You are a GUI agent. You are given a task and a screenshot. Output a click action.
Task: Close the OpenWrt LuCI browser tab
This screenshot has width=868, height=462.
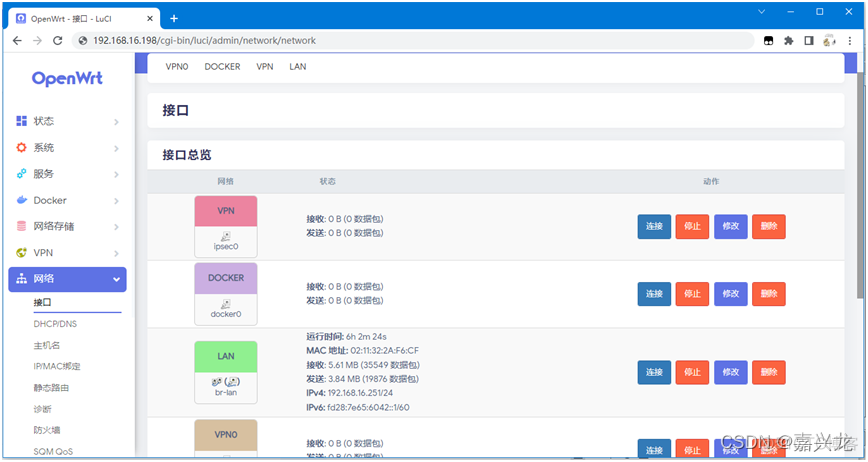[x=150, y=18]
